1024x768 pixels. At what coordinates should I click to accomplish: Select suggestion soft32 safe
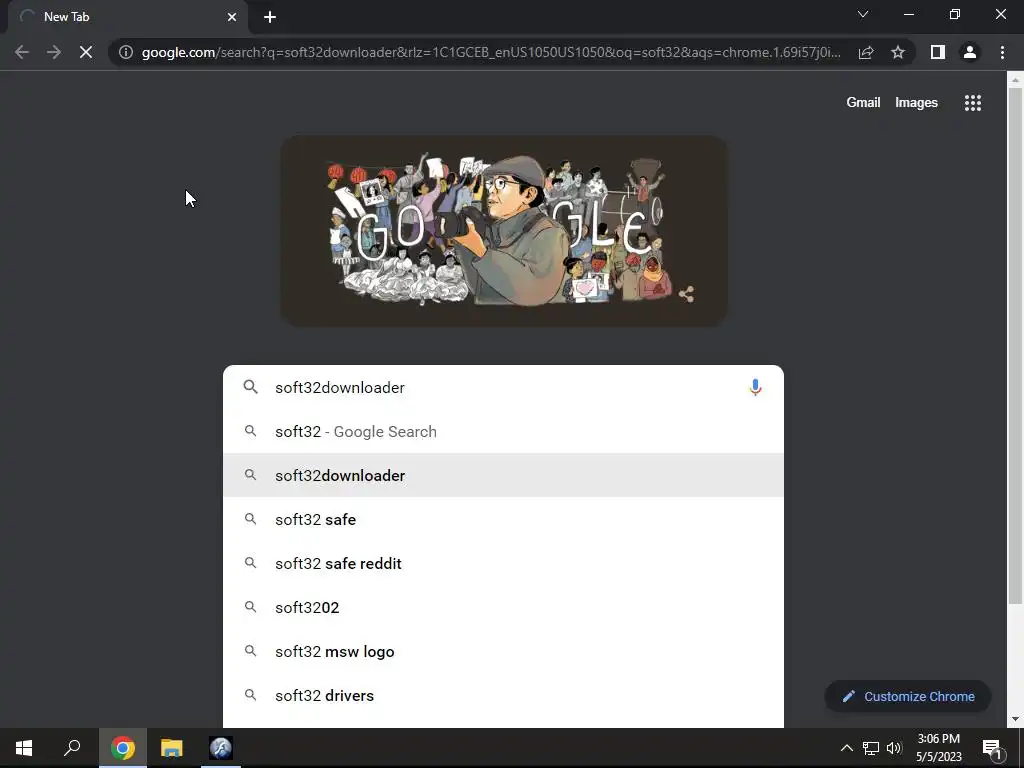503,519
